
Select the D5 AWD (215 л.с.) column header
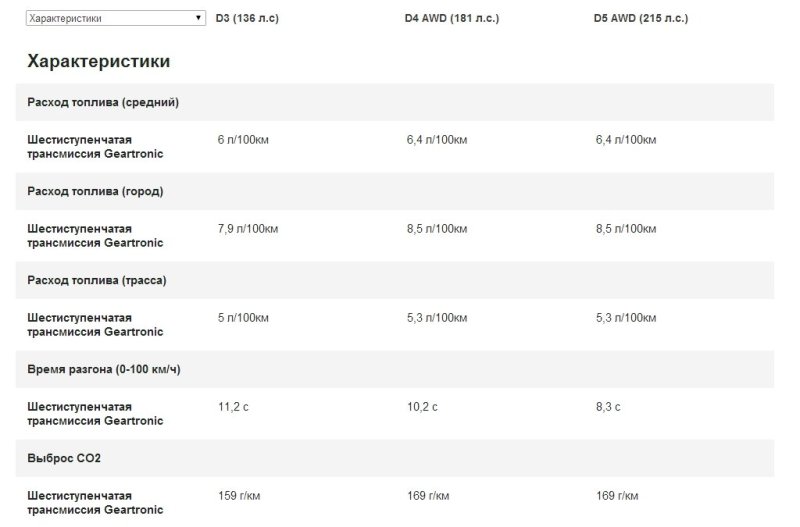tap(641, 18)
